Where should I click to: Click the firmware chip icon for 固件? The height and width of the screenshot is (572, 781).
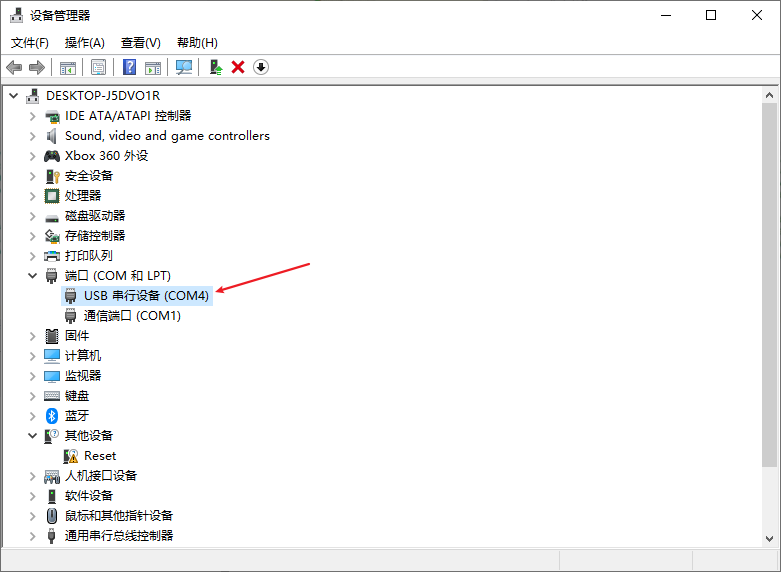(x=52, y=336)
